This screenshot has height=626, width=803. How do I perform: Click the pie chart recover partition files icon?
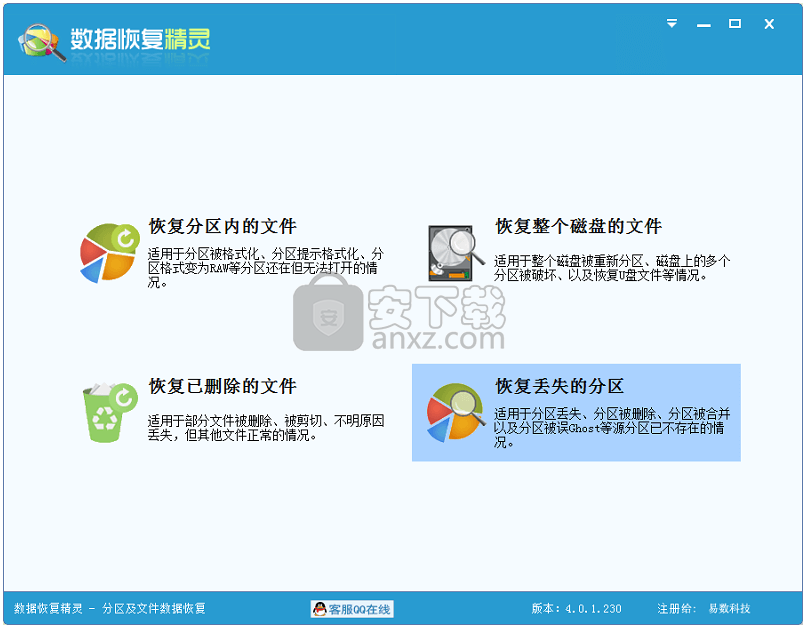[110, 253]
